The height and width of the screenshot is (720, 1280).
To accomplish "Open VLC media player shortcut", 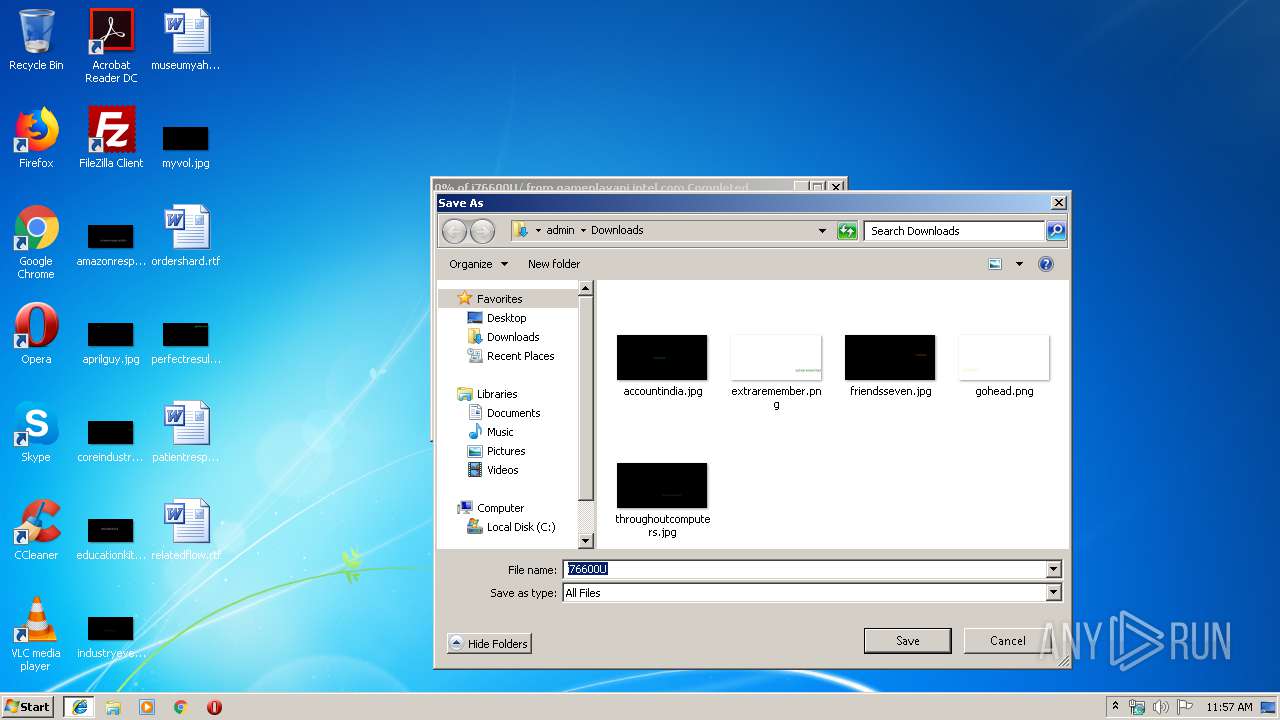I will (36, 634).
